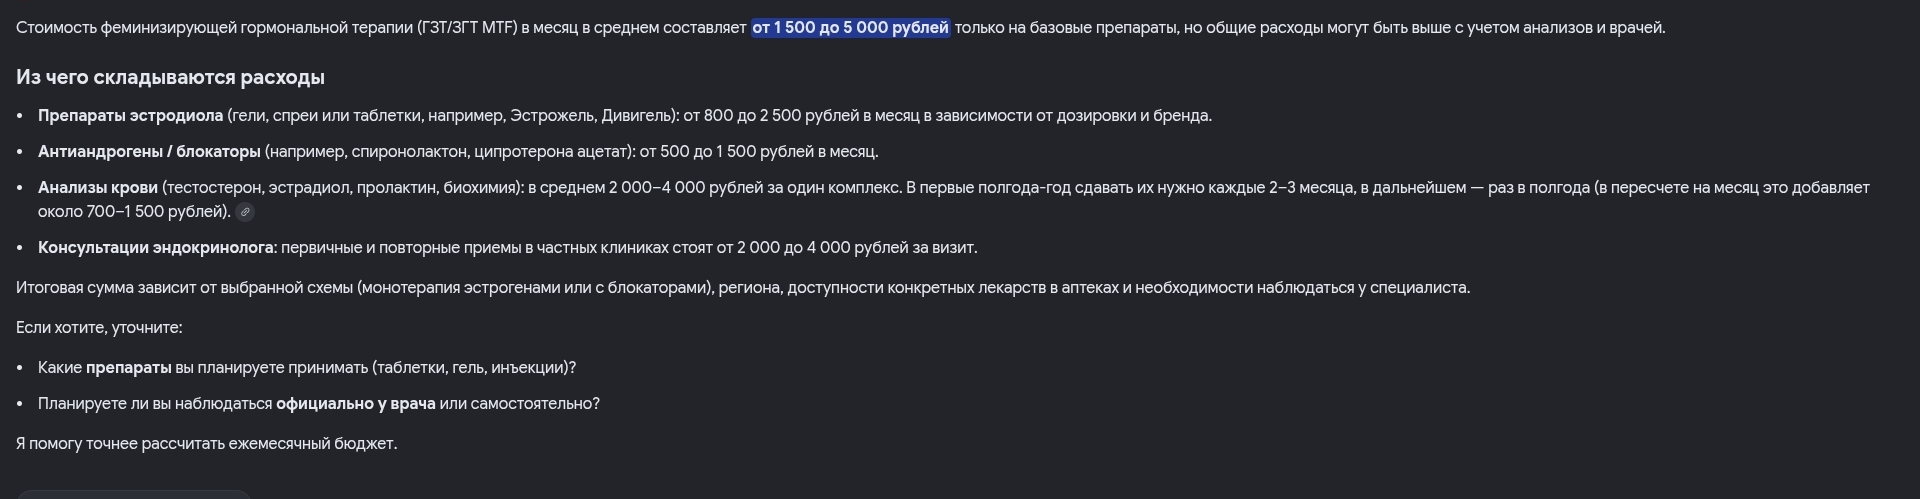This screenshot has width=1920, height=499.
Task: Click the text "или самостоятельно?" in the last bullet
Action: pyautogui.click(x=520, y=404)
